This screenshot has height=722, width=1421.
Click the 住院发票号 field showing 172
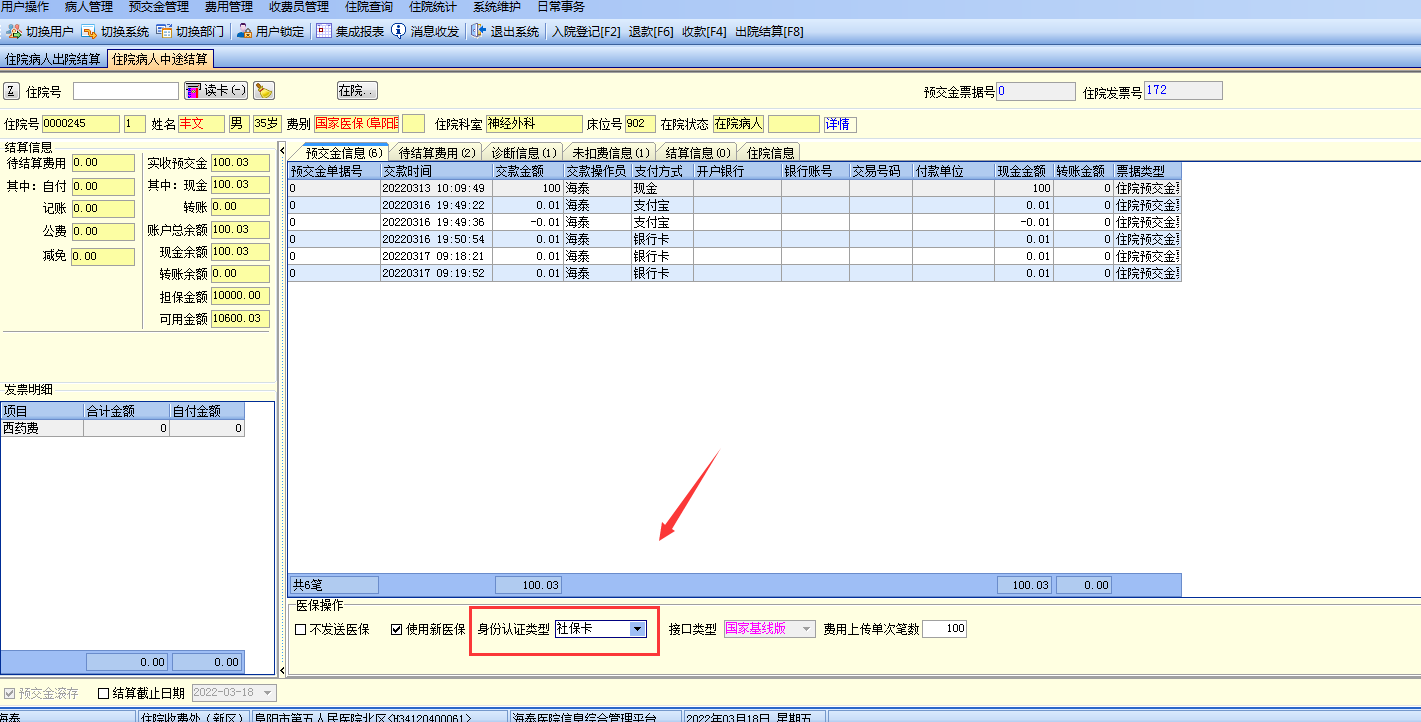(1183, 91)
